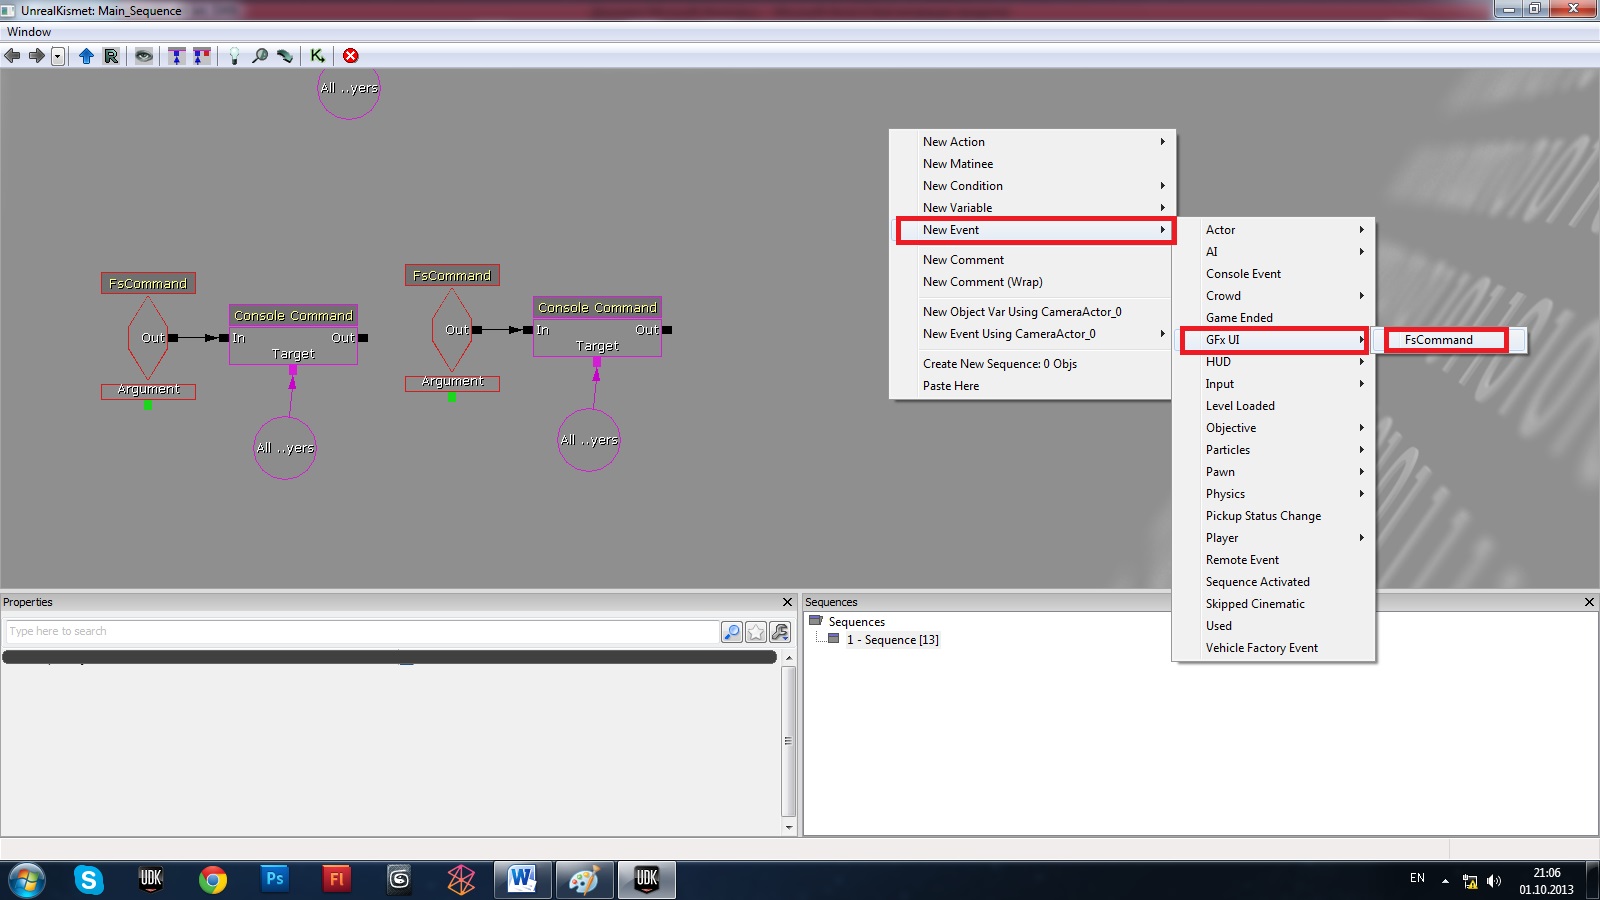Choose New Matinee from the context menu
This screenshot has width=1600, height=900.
tap(1033, 164)
